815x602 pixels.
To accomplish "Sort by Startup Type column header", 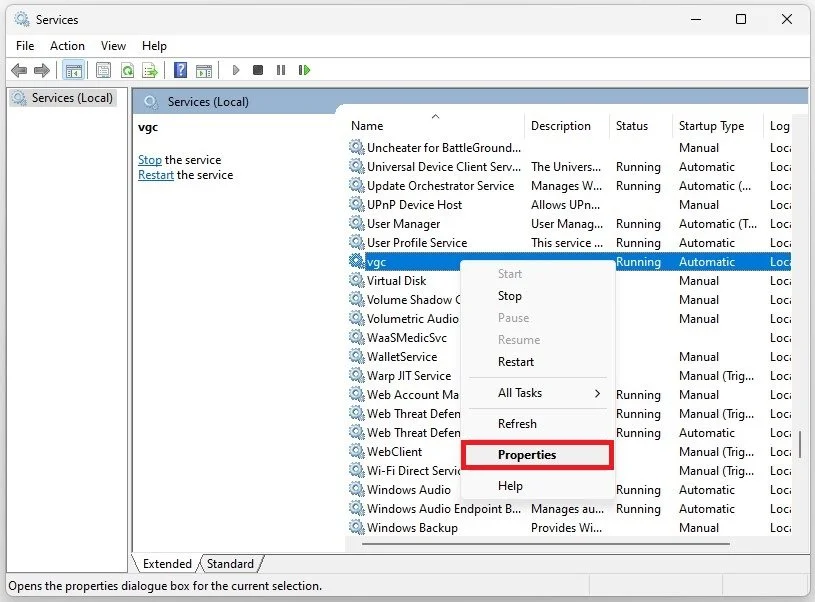I will point(711,126).
